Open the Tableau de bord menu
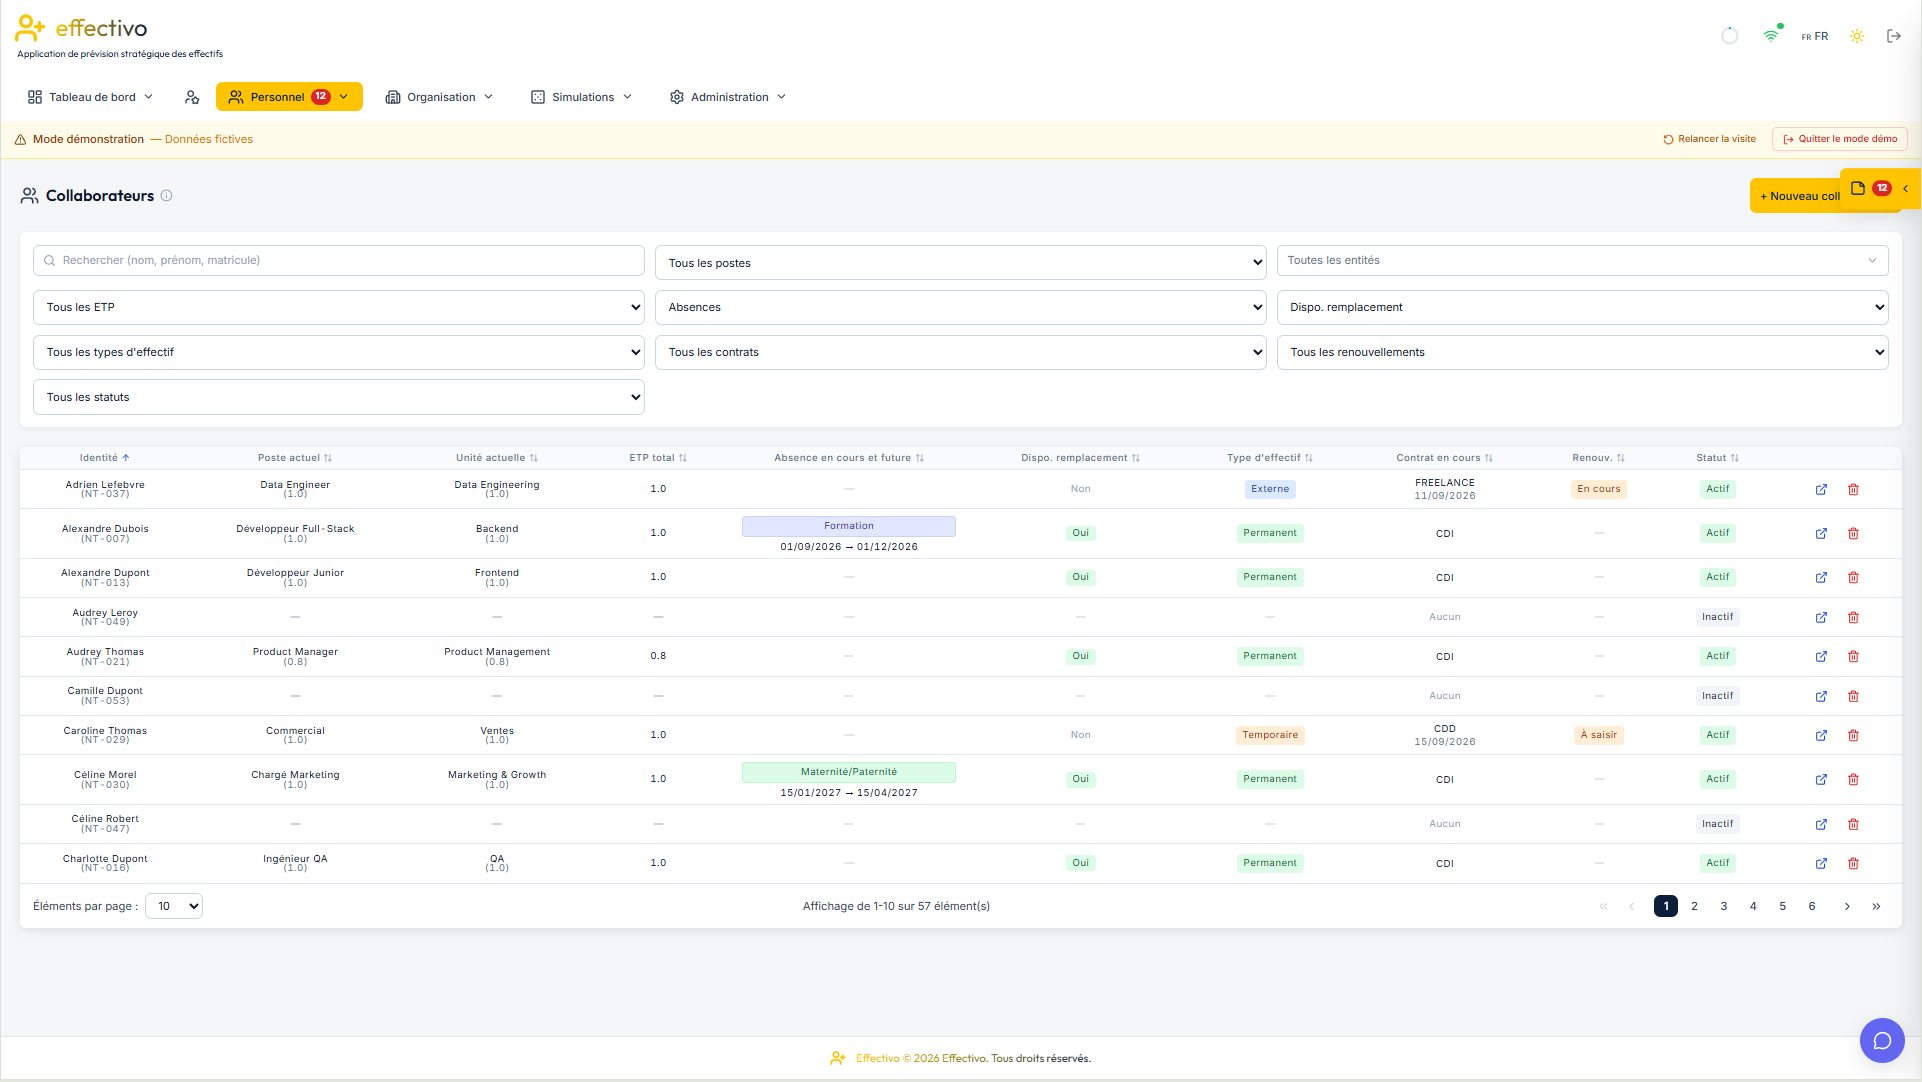1922x1082 pixels. (91, 97)
